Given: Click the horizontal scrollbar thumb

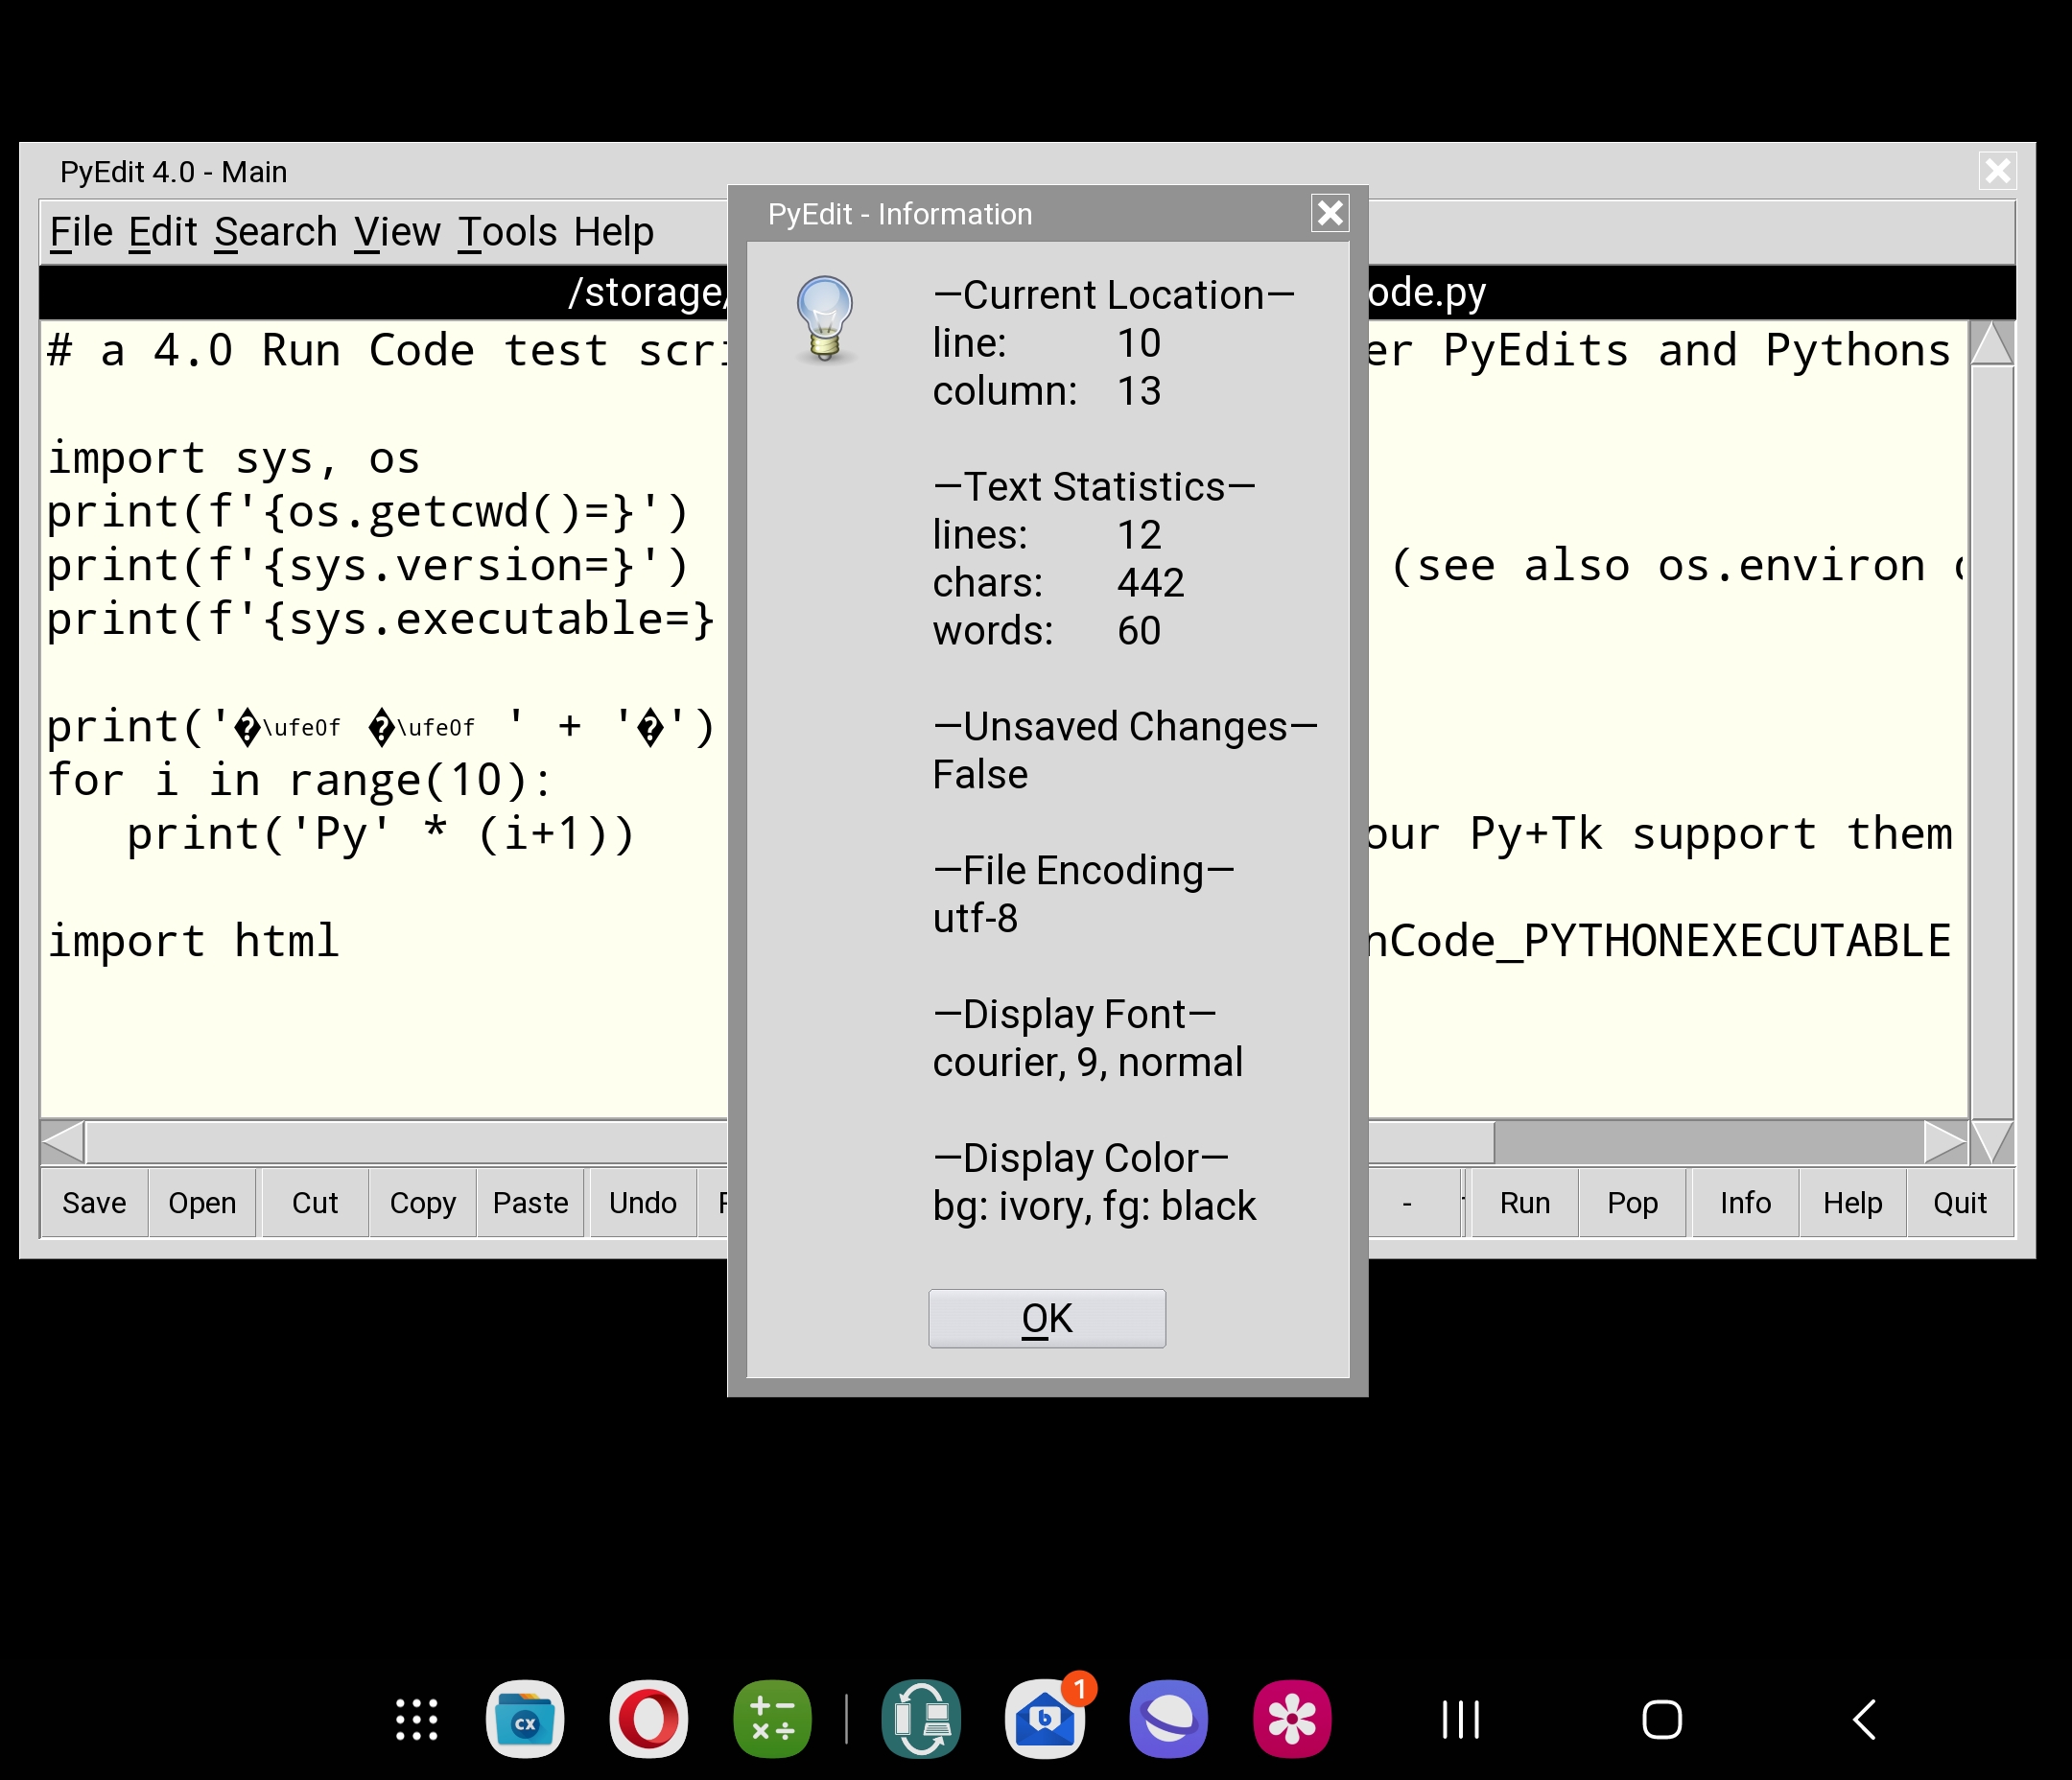Looking at the screenshot, I should tap(790, 1141).
